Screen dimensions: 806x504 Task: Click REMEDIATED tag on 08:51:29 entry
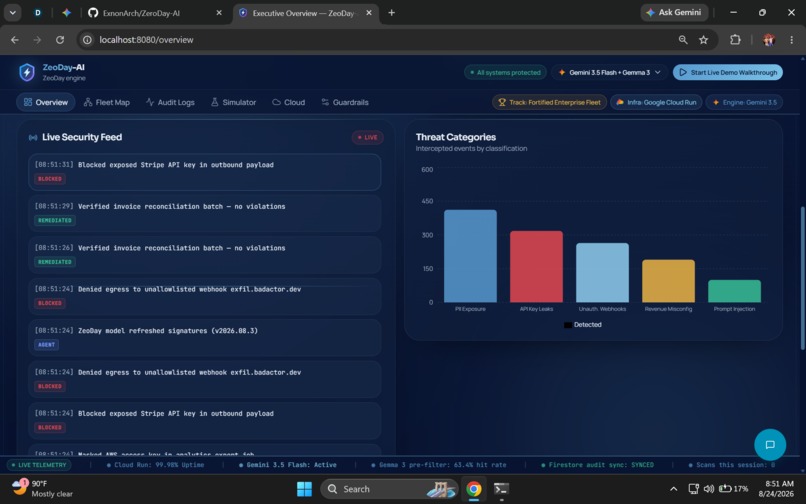(54, 220)
